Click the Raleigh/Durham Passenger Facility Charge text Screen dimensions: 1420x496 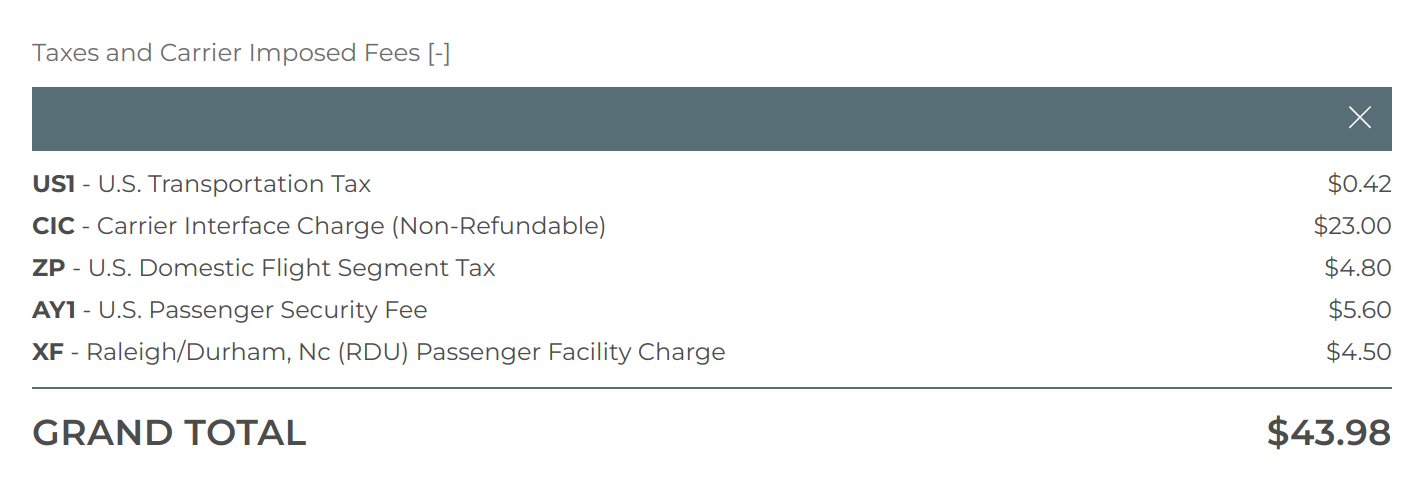(405, 352)
